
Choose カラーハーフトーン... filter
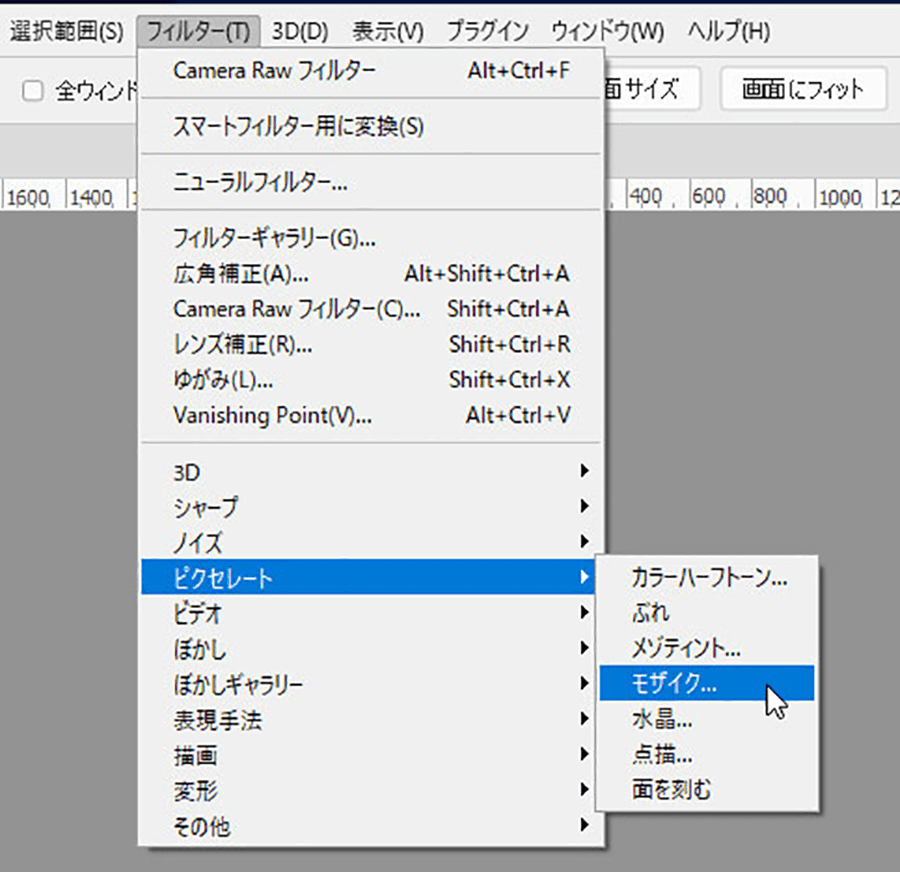[707, 577]
